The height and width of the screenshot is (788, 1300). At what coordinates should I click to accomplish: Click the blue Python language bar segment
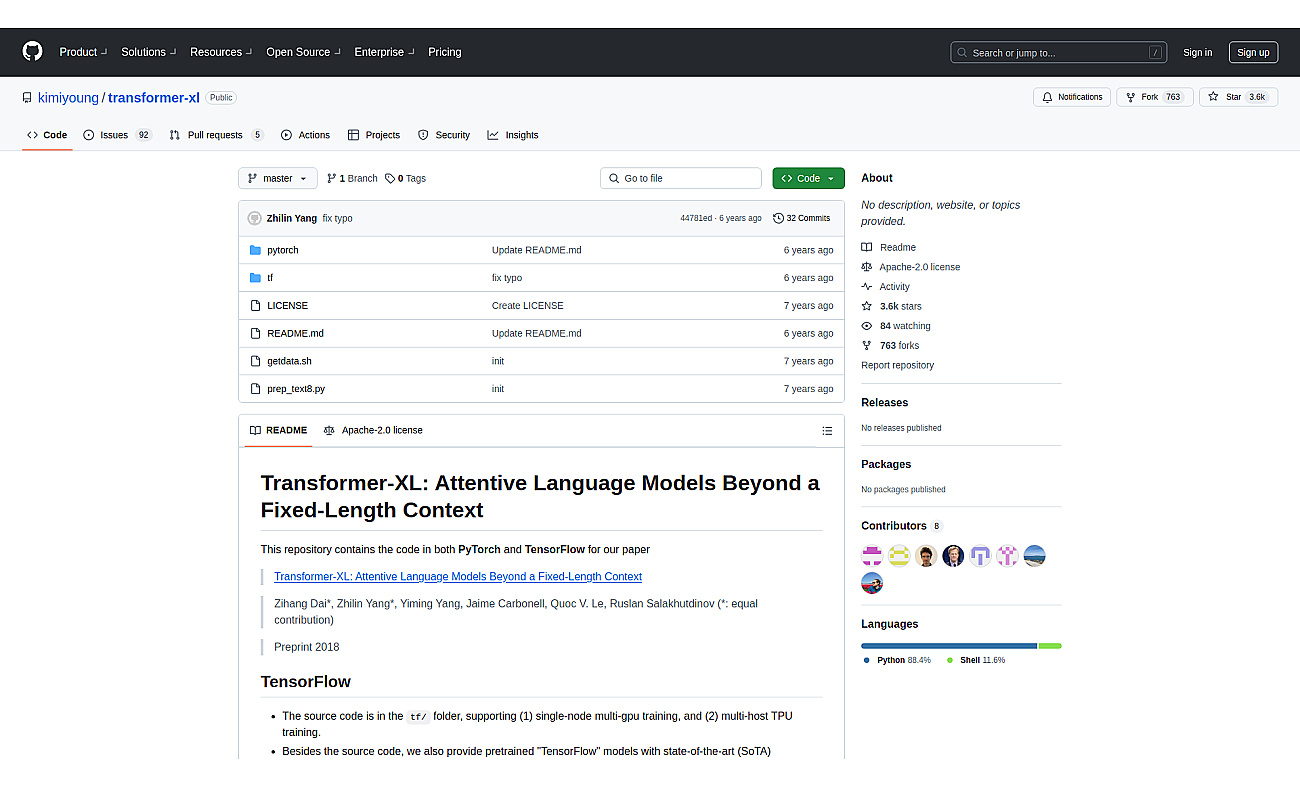coord(949,646)
